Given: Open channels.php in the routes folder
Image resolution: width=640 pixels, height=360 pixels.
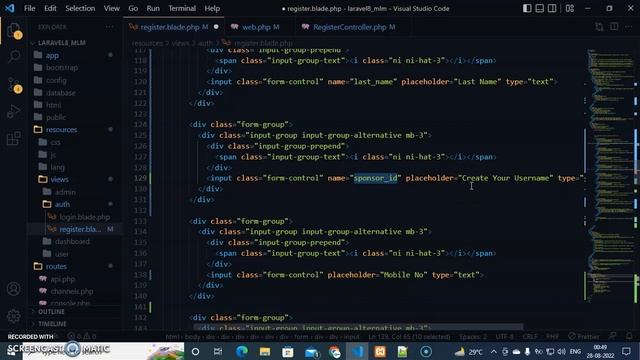Looking at the screenshot, I should click(x=72, y=291).
